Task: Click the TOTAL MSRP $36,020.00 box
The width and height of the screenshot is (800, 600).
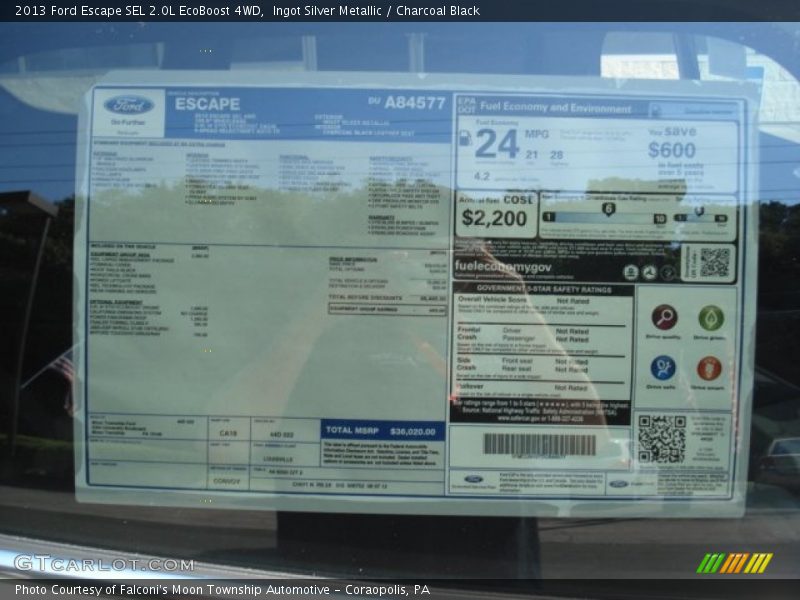Action: pyautogui.click(x=383, y=431)
